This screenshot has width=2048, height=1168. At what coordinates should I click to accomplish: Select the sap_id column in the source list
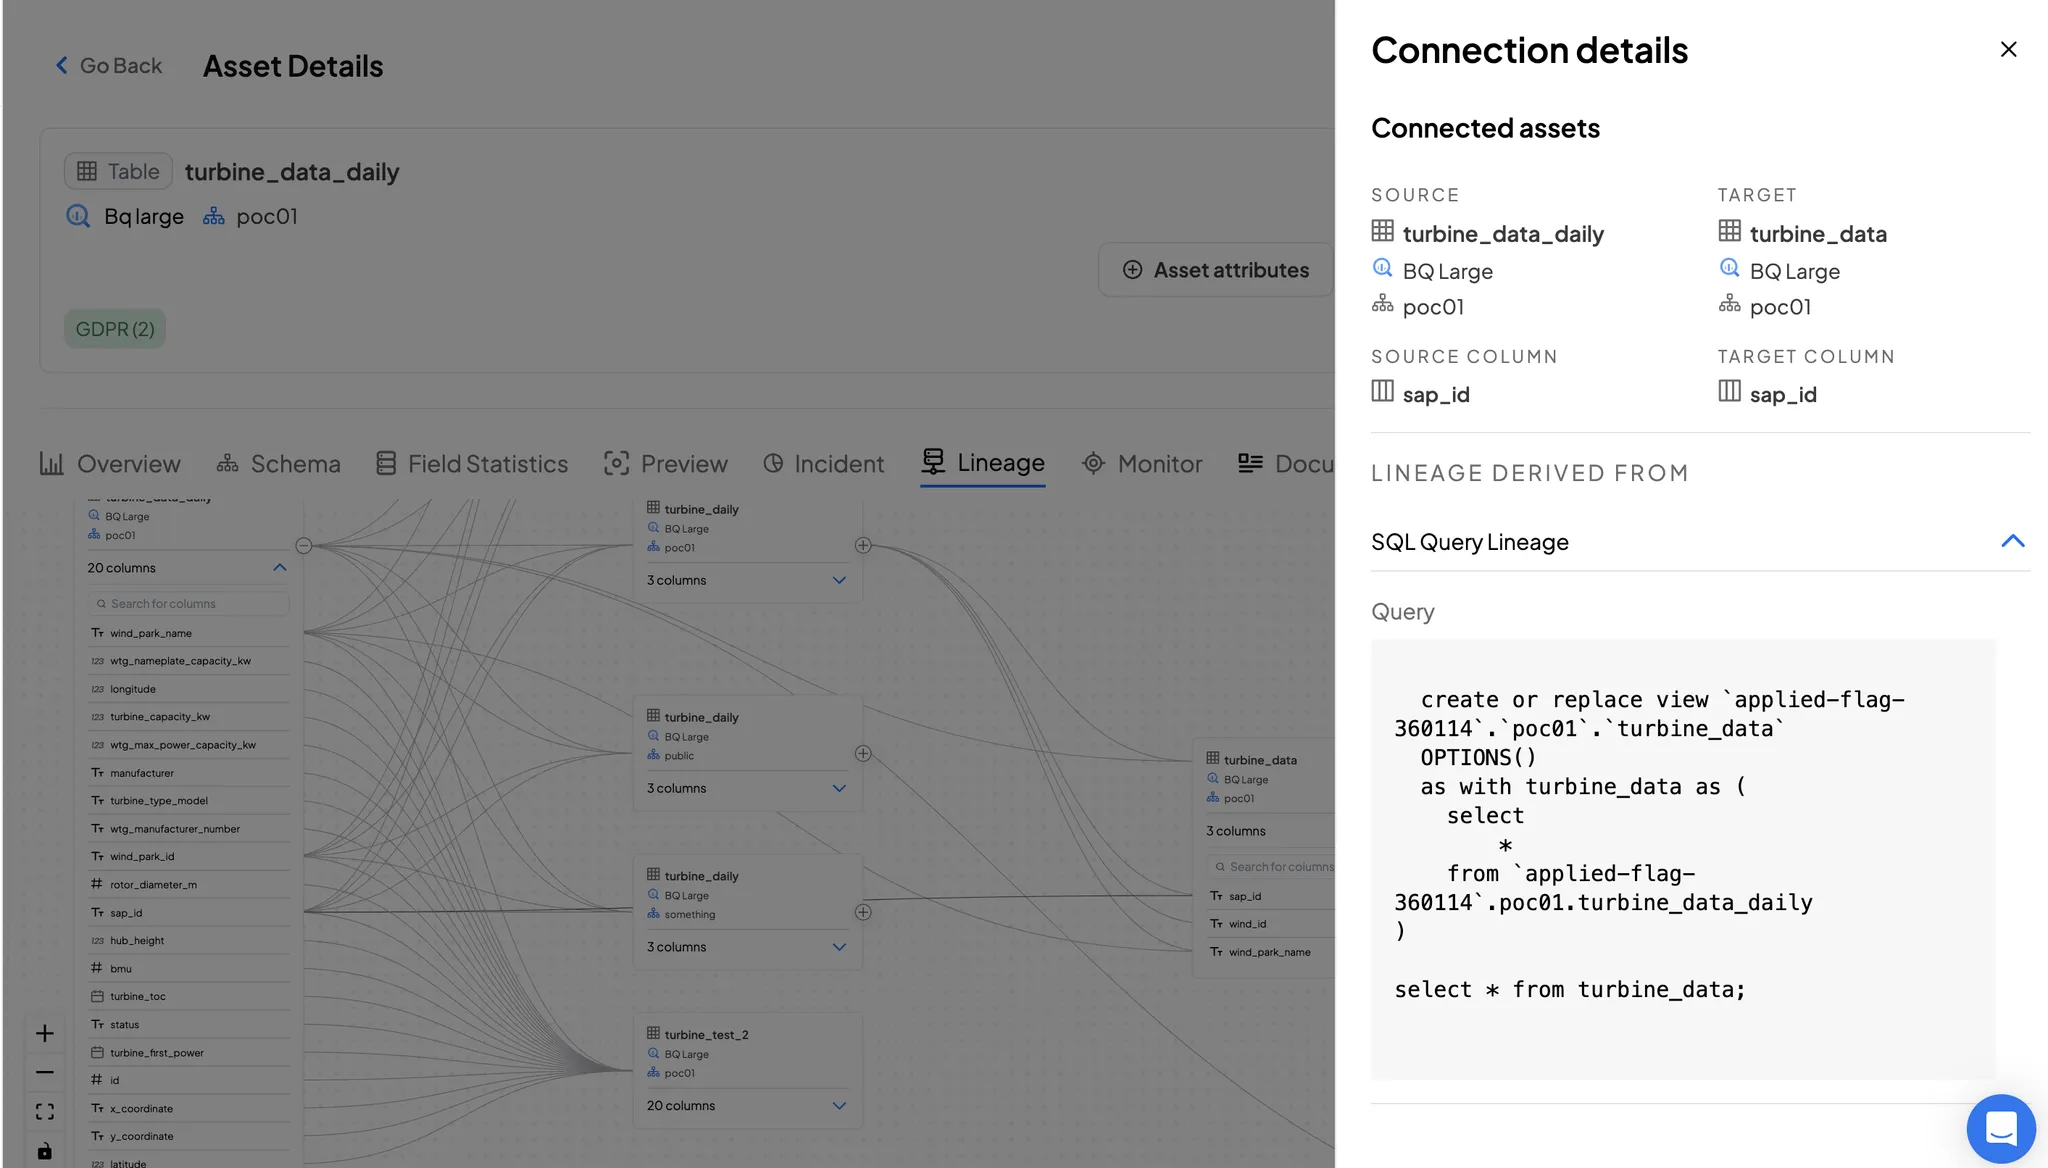126,912
